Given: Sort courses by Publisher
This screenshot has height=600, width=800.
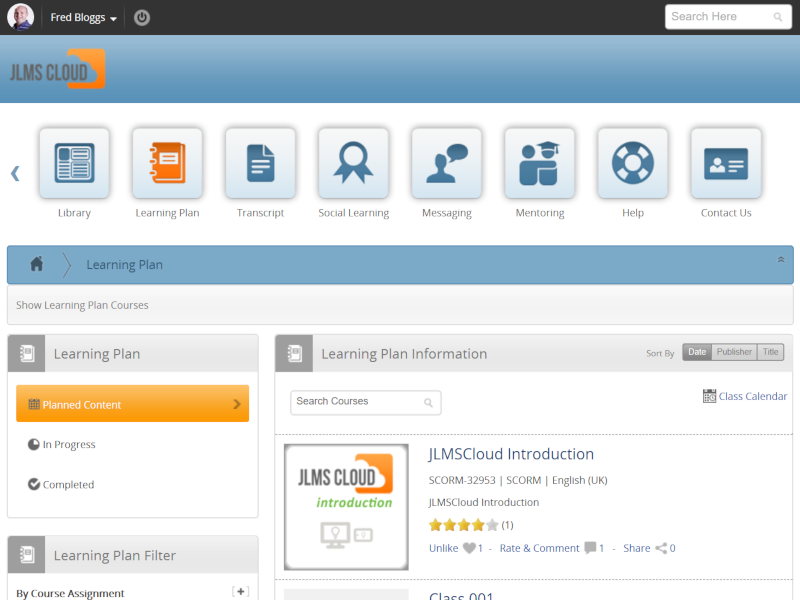Looking at the screenshot, I should tap(734, 352).
